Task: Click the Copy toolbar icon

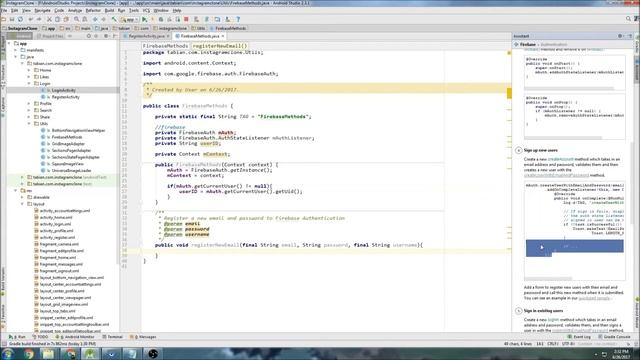Action: tap(58, 19)
